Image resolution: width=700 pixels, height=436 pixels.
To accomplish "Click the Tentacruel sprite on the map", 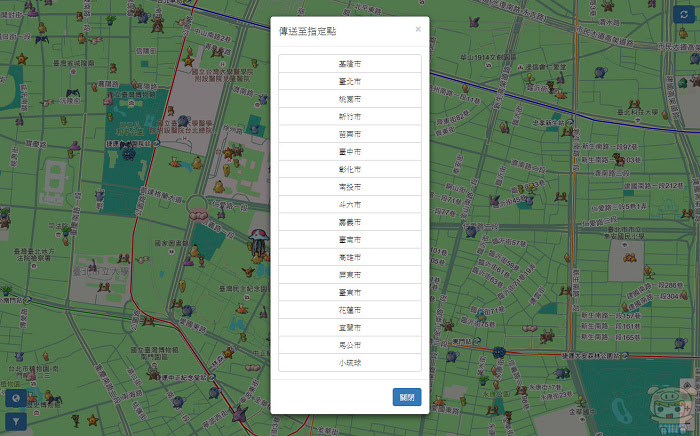I will [x=258, y=242].
